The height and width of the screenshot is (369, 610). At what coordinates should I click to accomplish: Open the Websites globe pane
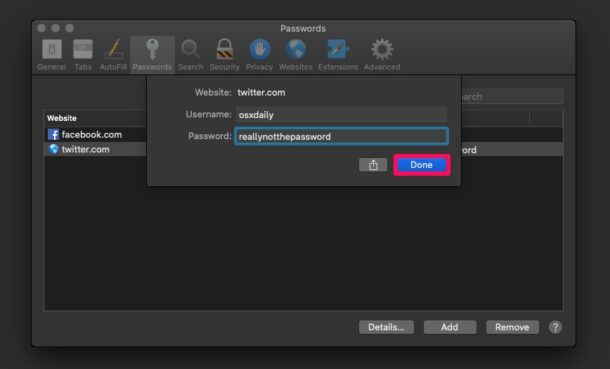296,55
